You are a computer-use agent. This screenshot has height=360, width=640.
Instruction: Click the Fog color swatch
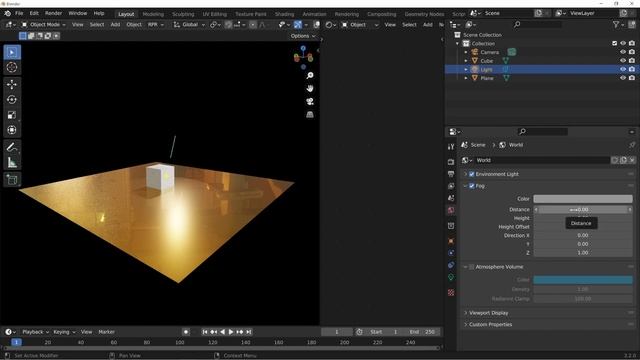583,199
